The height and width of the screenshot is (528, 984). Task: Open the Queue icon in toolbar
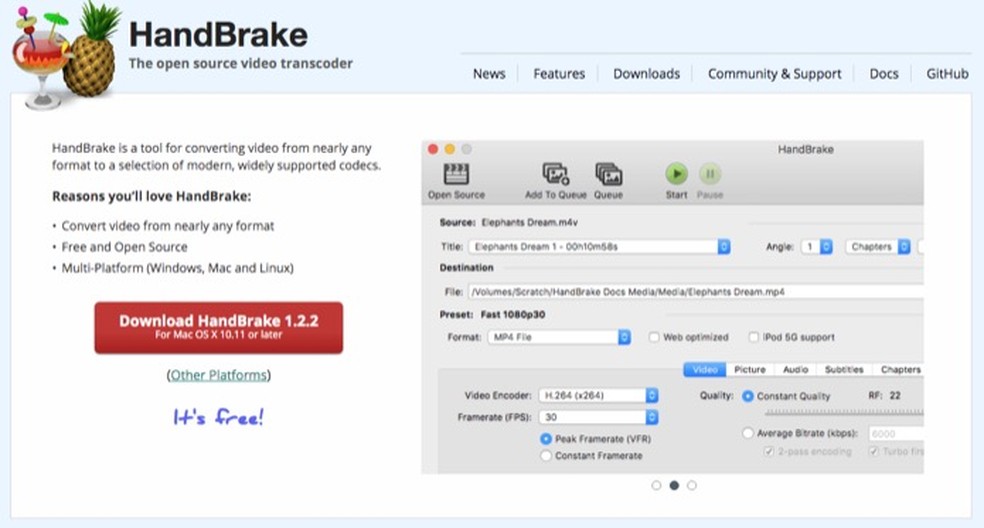(608, 174)
